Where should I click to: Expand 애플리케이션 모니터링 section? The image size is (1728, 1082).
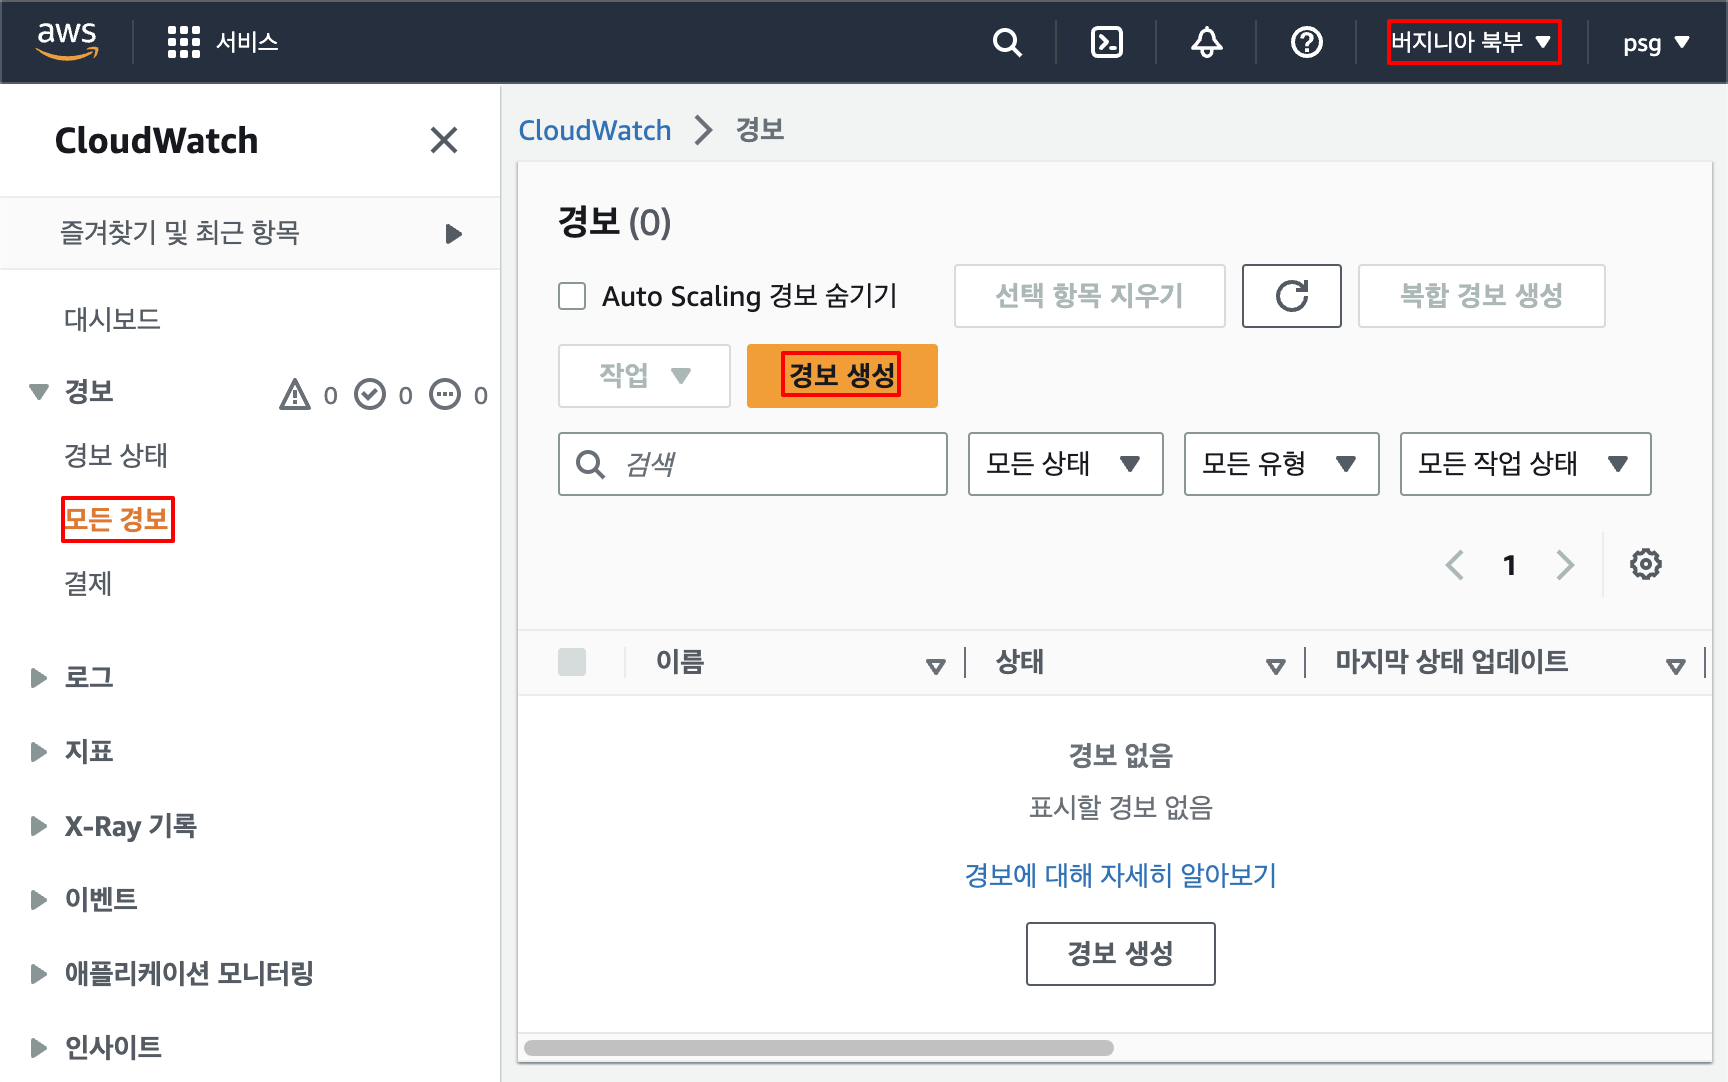click(39, 974)
